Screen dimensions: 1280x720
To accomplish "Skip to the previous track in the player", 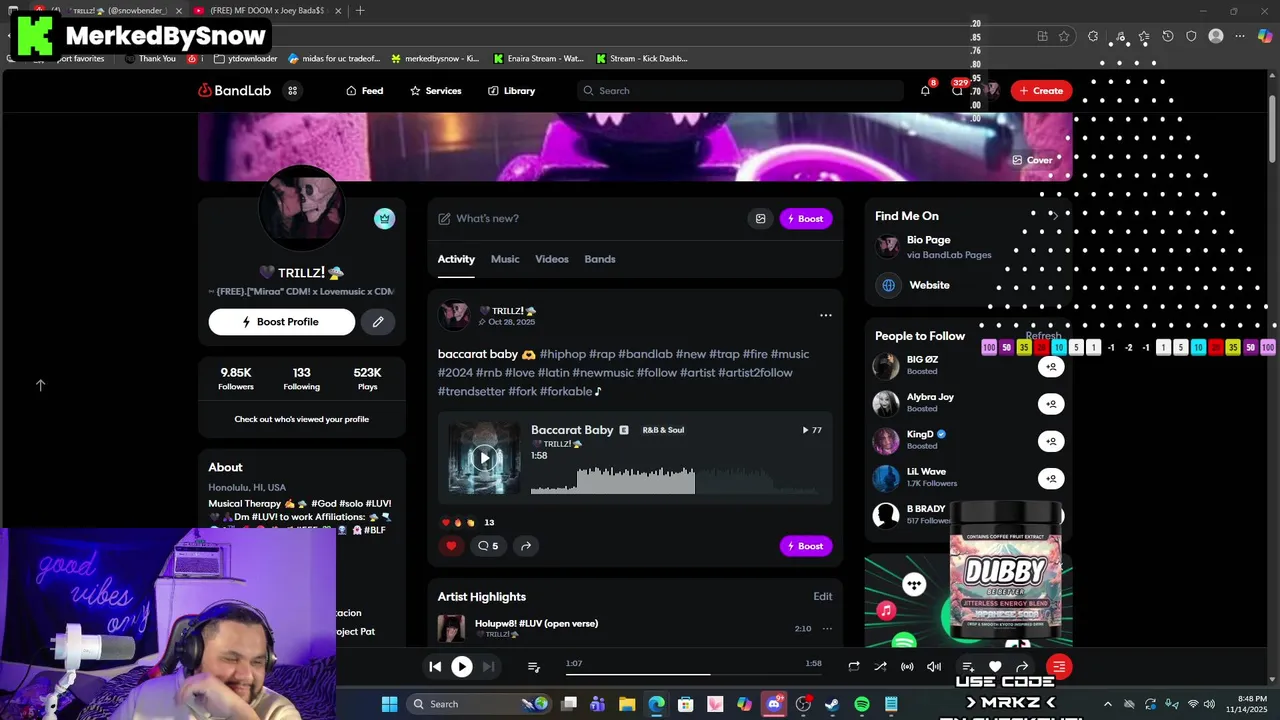I will pyautogui.click(x=435, y=666).
